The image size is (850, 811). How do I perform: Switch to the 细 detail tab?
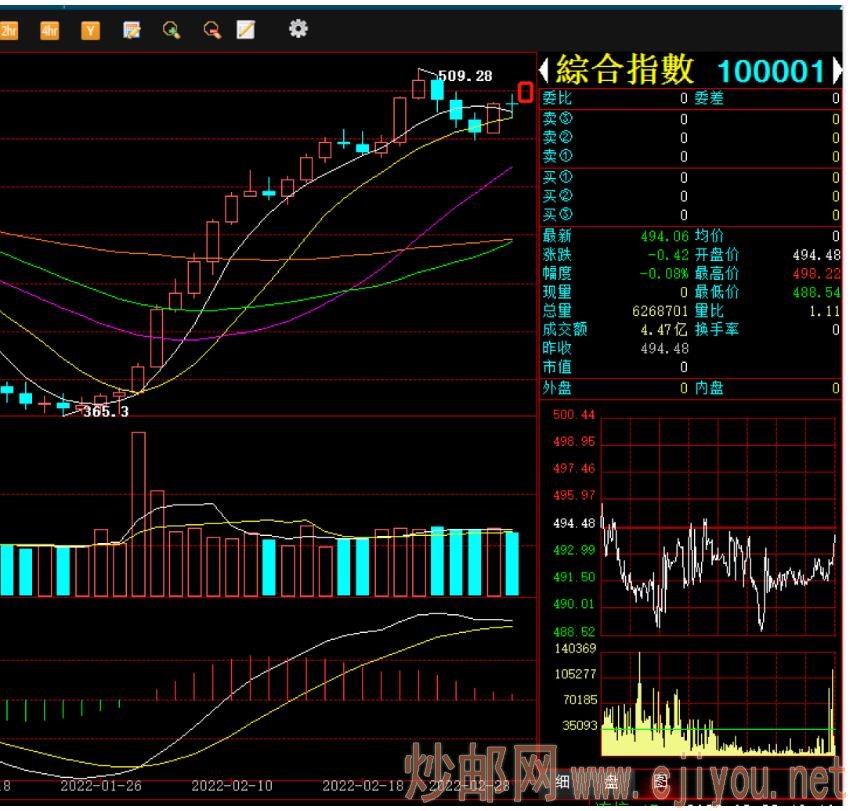[x=562, y=782]
